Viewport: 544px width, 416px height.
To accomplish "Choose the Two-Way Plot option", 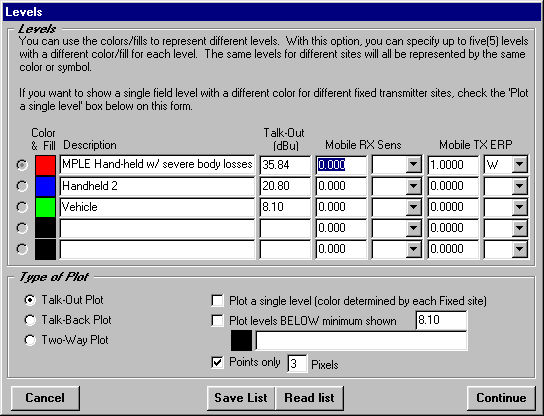I will (x=30, y=340).
